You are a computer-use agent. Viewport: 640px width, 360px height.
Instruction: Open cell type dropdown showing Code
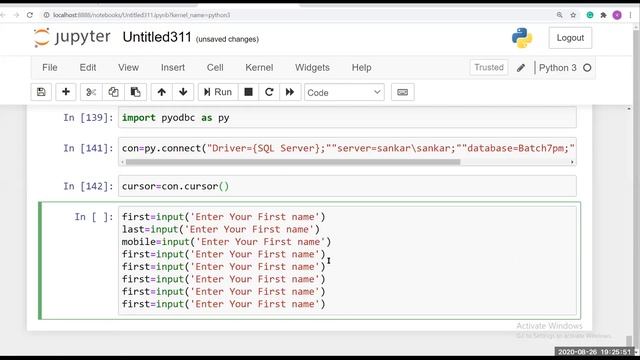344,93
